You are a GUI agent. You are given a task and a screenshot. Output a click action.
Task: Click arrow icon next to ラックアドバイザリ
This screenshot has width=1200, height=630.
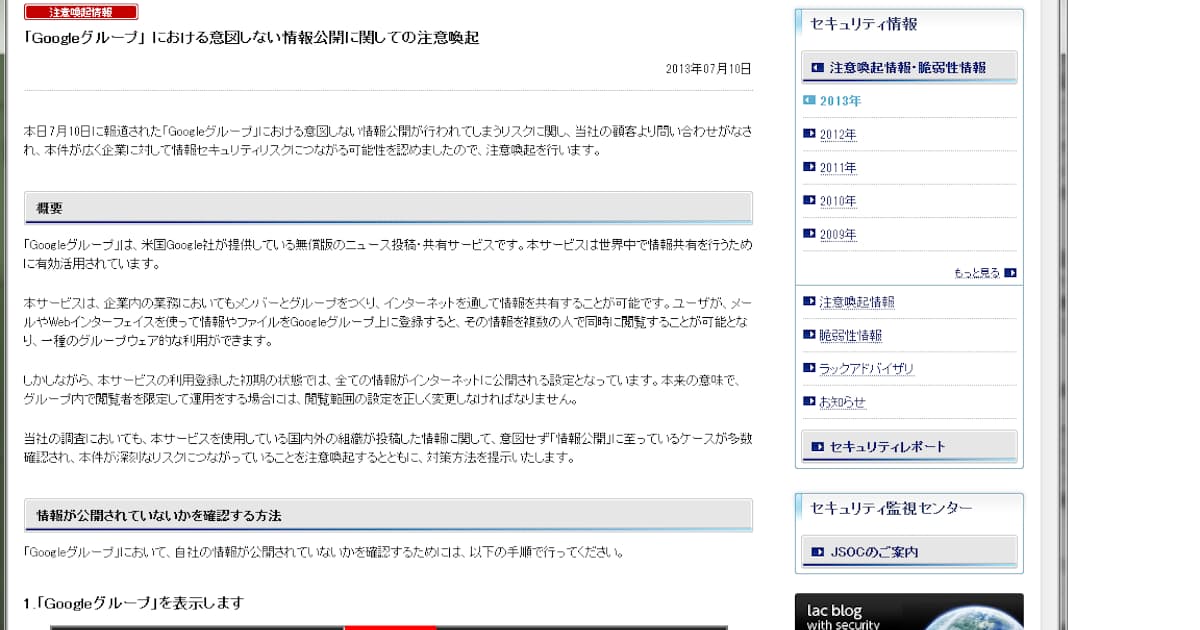point(809,368)
